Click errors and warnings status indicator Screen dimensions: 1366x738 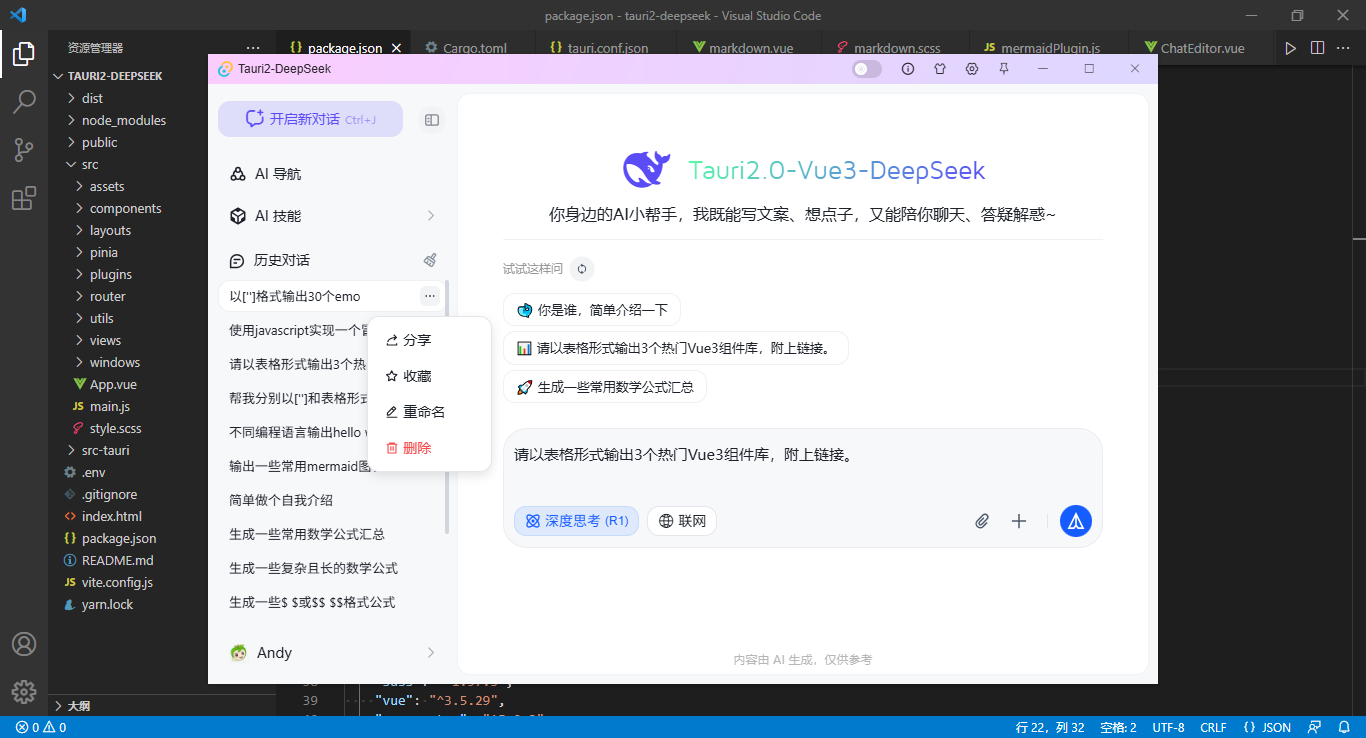(x=41, y=727)
